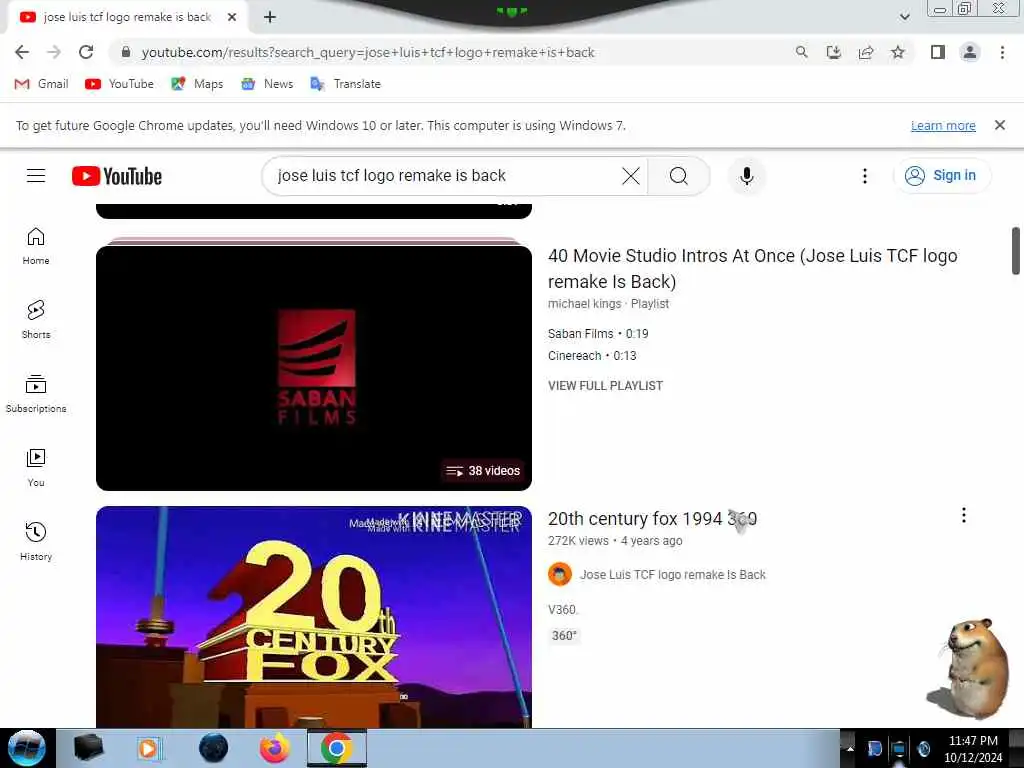Image resolution: width=1024 pixels, height=768 pixels.
Task: Open Subscriptions in the sidebar
Action: (x=36, y=394)
